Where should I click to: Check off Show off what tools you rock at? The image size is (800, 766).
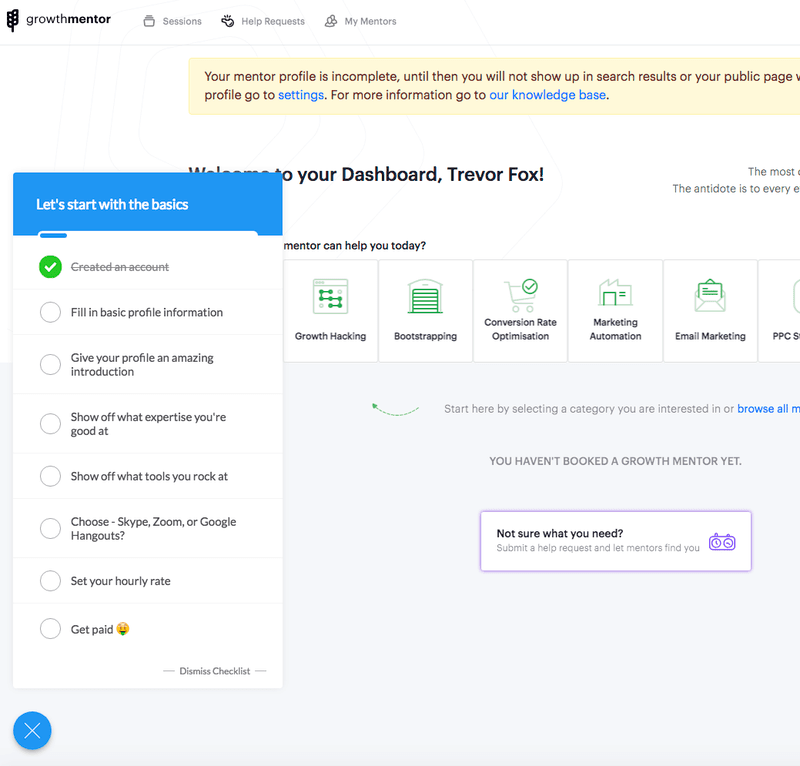tap(50, 476)
